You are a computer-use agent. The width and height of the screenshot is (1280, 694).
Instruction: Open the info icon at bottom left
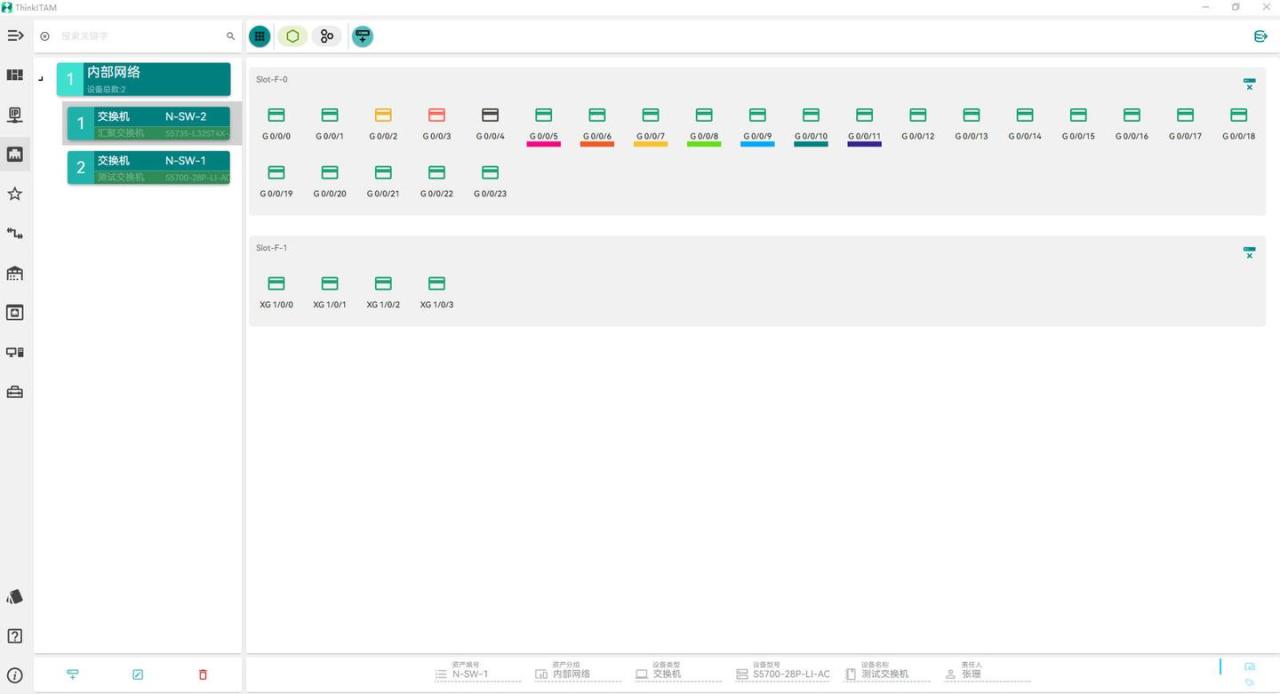(x=15, y=675)
